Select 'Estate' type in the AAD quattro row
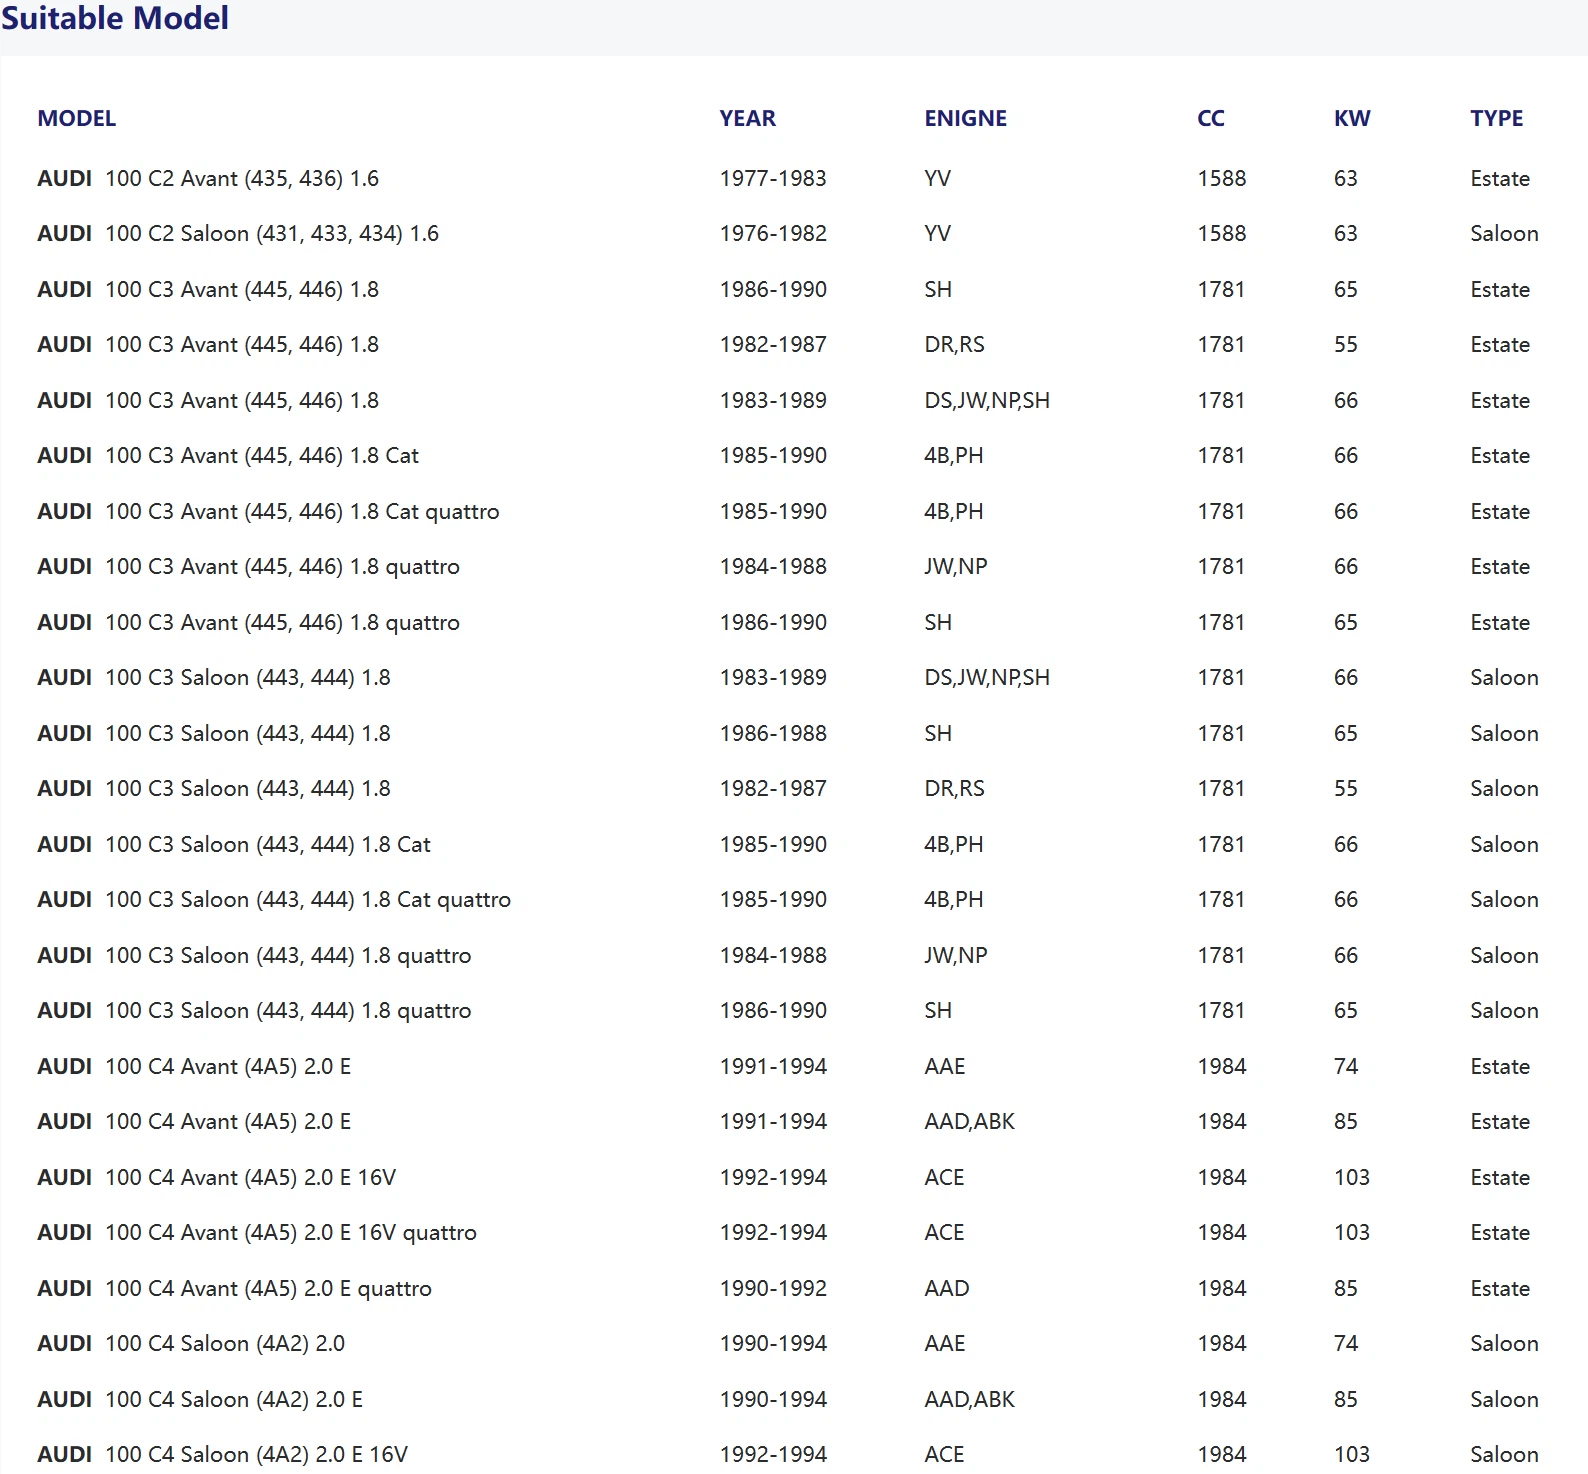The height and width of the screenshot is (1474, 1588). [1500, 1288]
